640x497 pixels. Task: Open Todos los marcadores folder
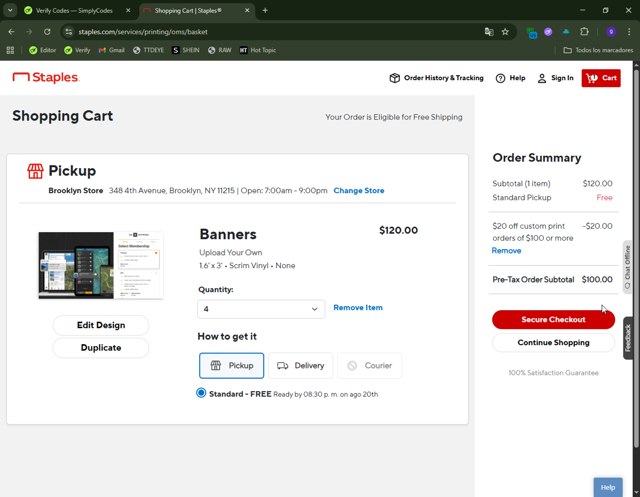click(598, 50)
